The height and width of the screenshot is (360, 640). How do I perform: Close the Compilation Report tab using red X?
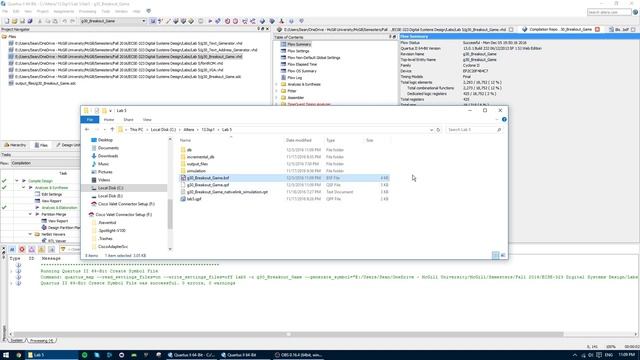pyautogui.click(x=597, y=29)
